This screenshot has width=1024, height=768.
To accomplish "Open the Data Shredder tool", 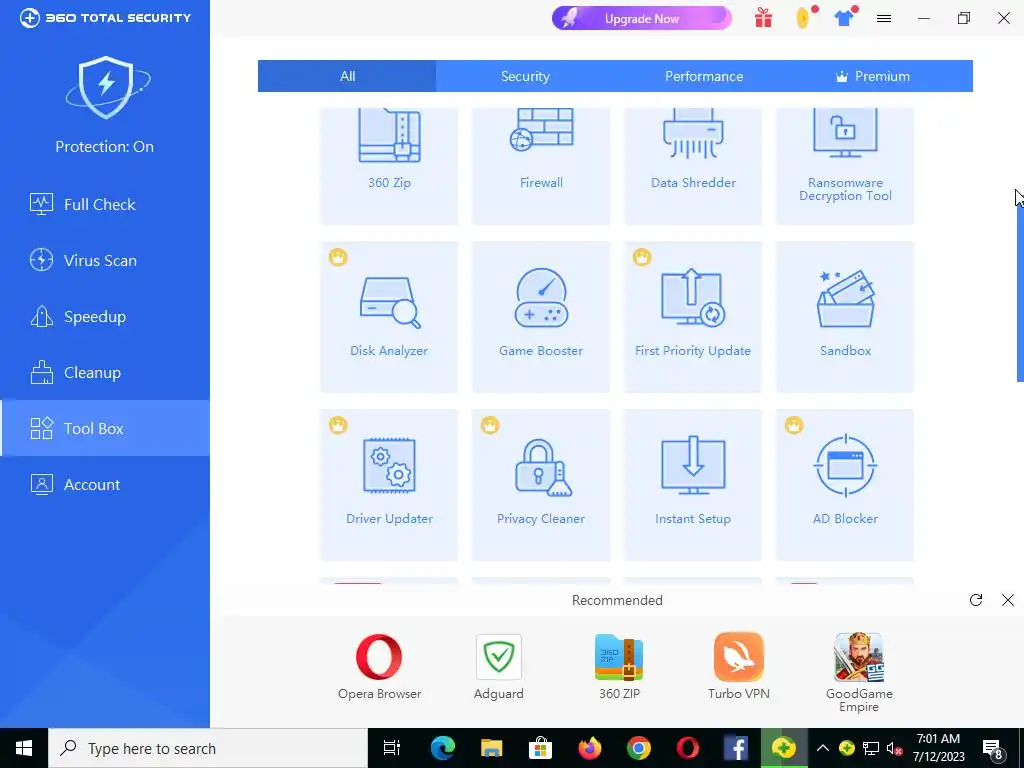I will tap(693, 166).
